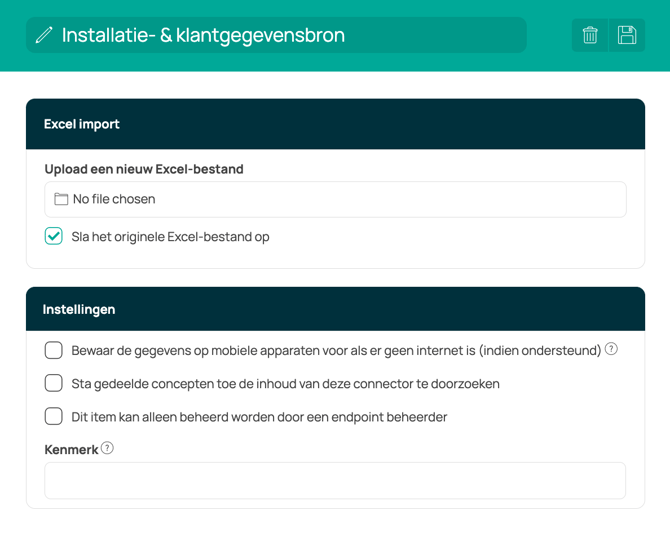Edit the title 'Installatie- & klantgegevensbron'
This screenshot has width=670, height=533.
pyautogui.click(x=203, y=35)
